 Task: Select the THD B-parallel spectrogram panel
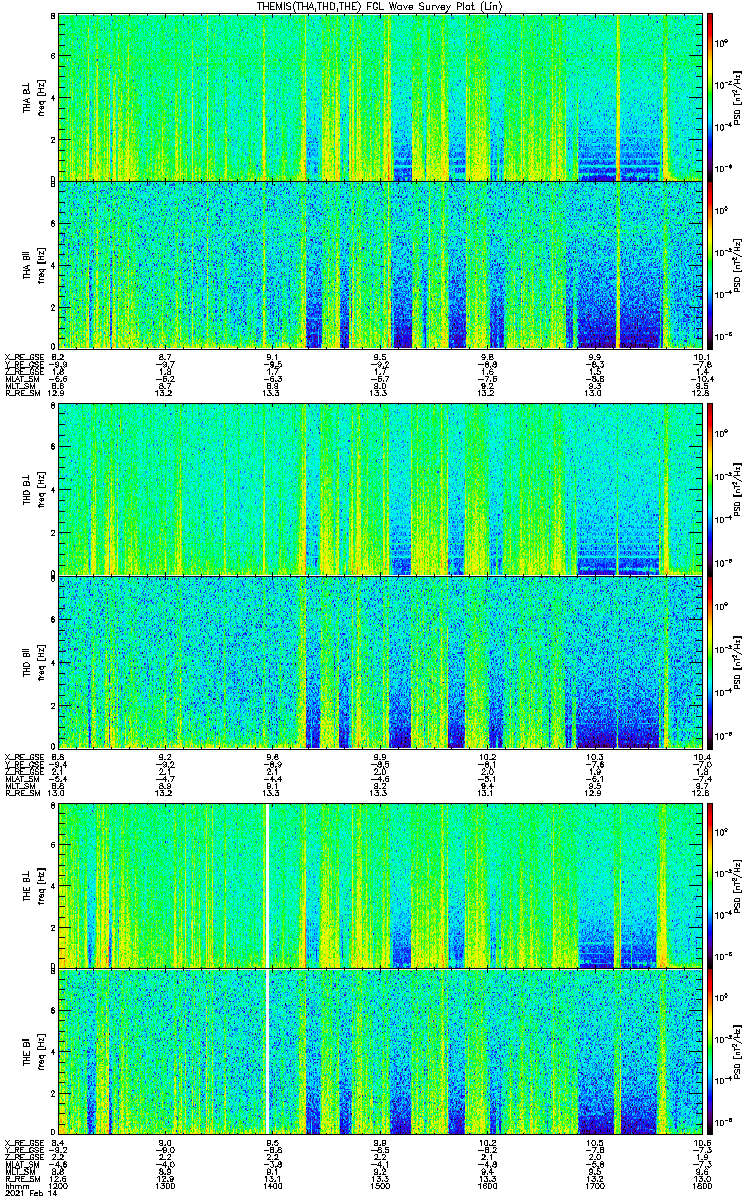[380, 661]
